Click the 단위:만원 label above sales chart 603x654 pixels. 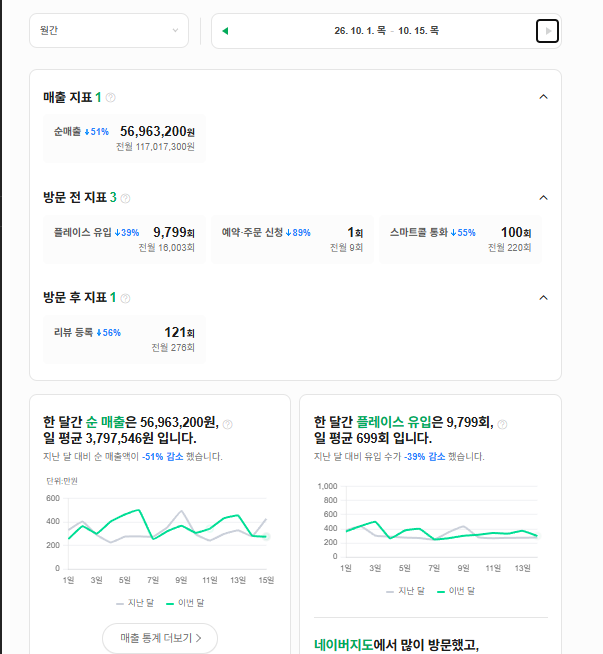click(x=62, y=481)
